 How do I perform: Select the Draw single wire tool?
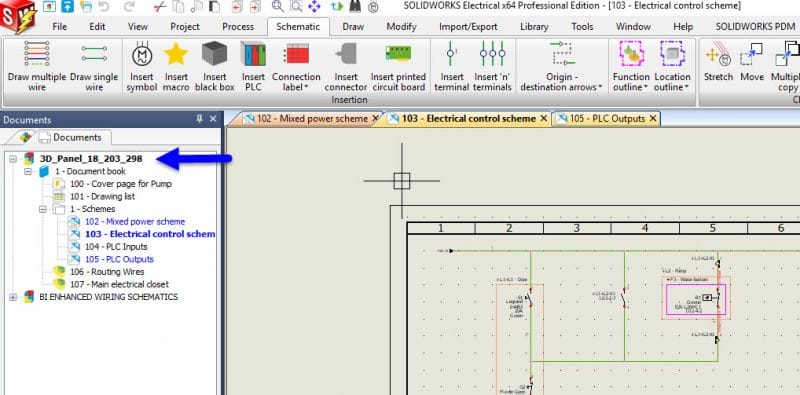[x=94, y=66]
